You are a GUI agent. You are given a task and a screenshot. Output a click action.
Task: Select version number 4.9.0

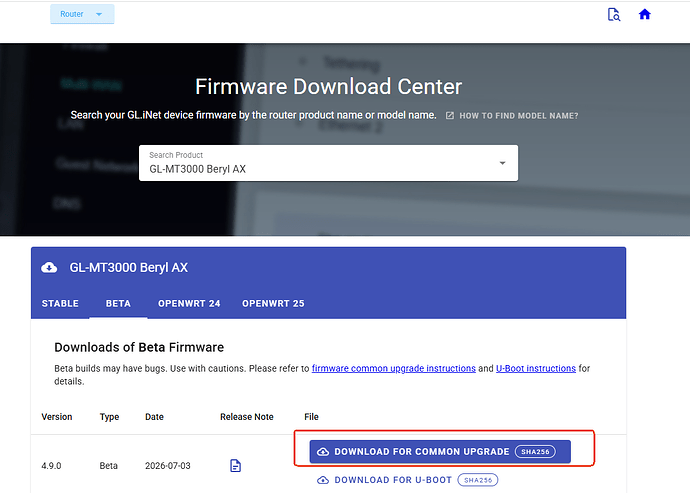pyautogui.click(x=51, y=466)
